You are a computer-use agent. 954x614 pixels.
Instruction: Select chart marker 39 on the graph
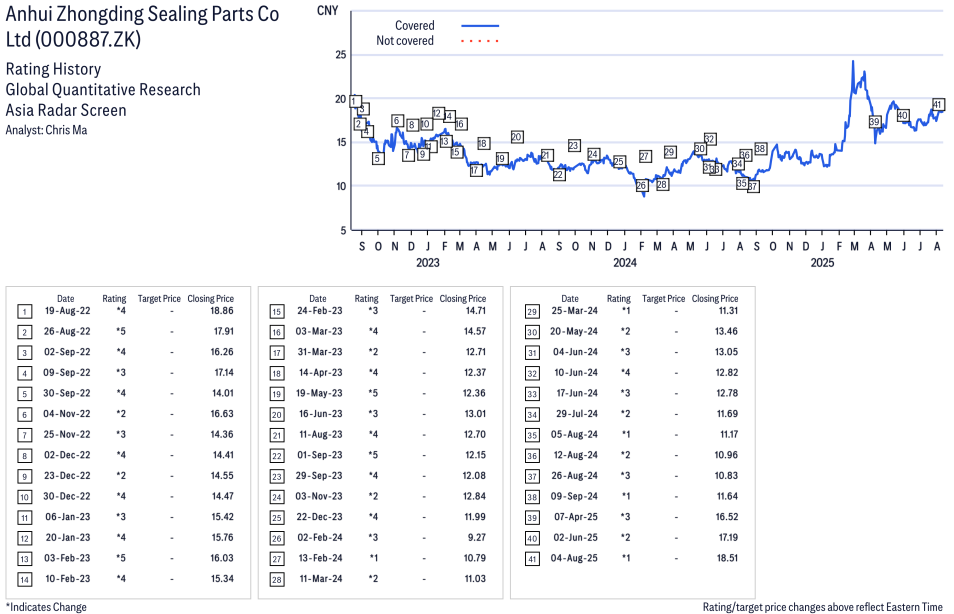click(x=875, y=122)
